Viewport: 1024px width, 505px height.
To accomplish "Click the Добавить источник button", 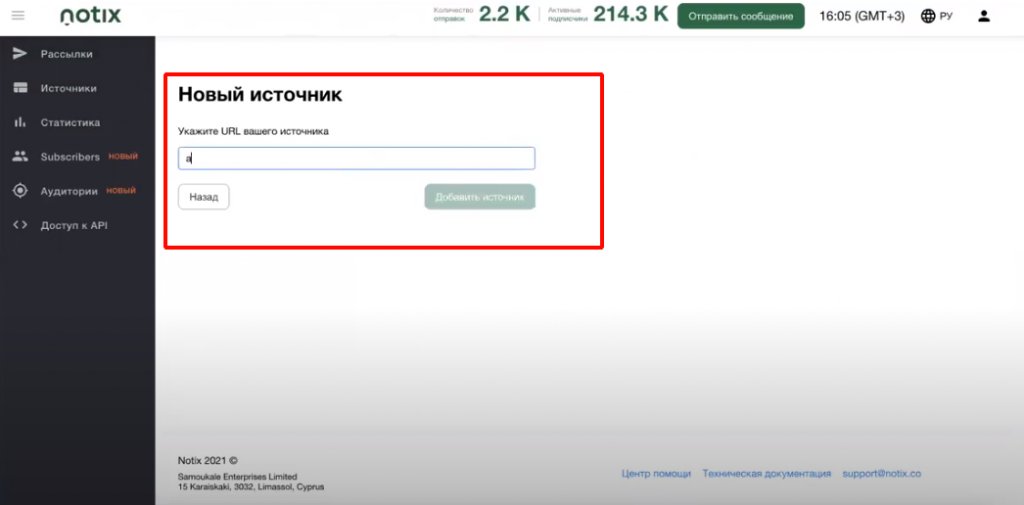I will 480,197.
